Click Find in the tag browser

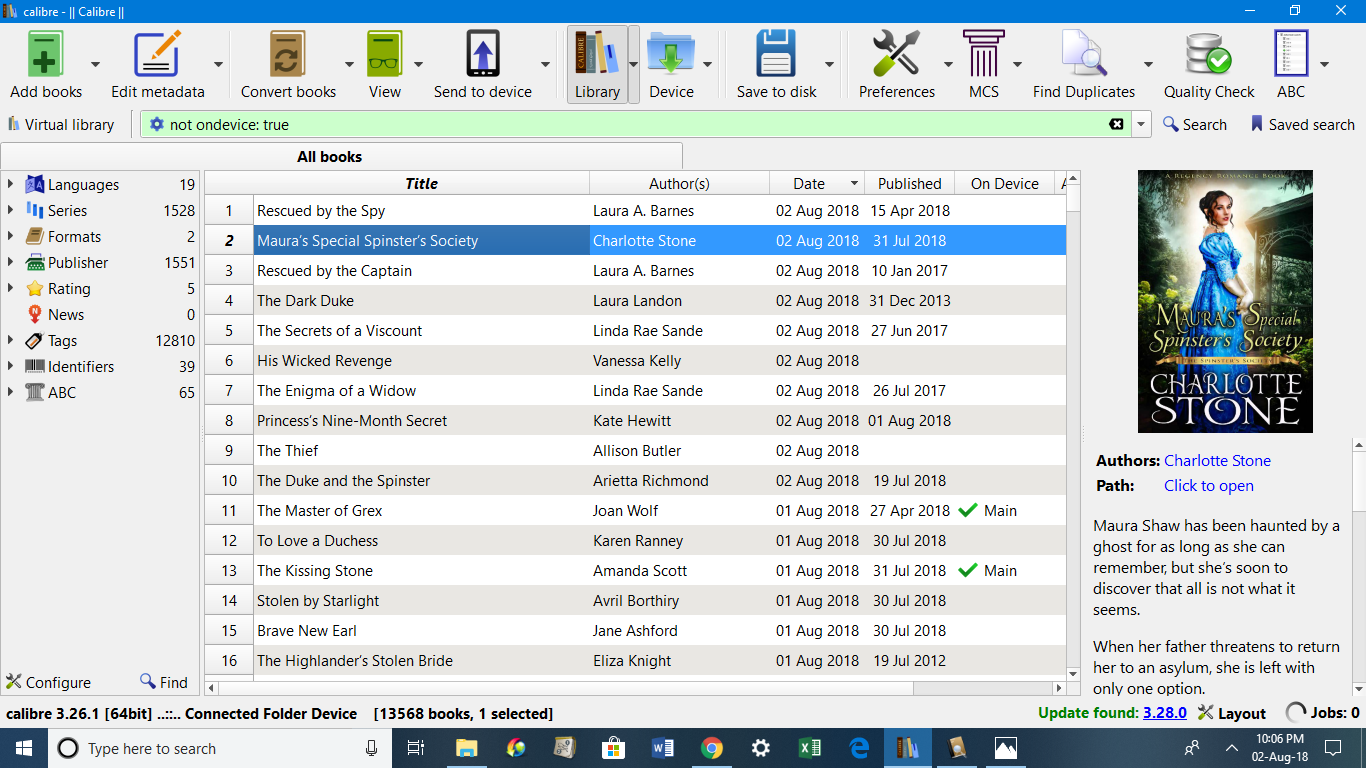(164, 682)
